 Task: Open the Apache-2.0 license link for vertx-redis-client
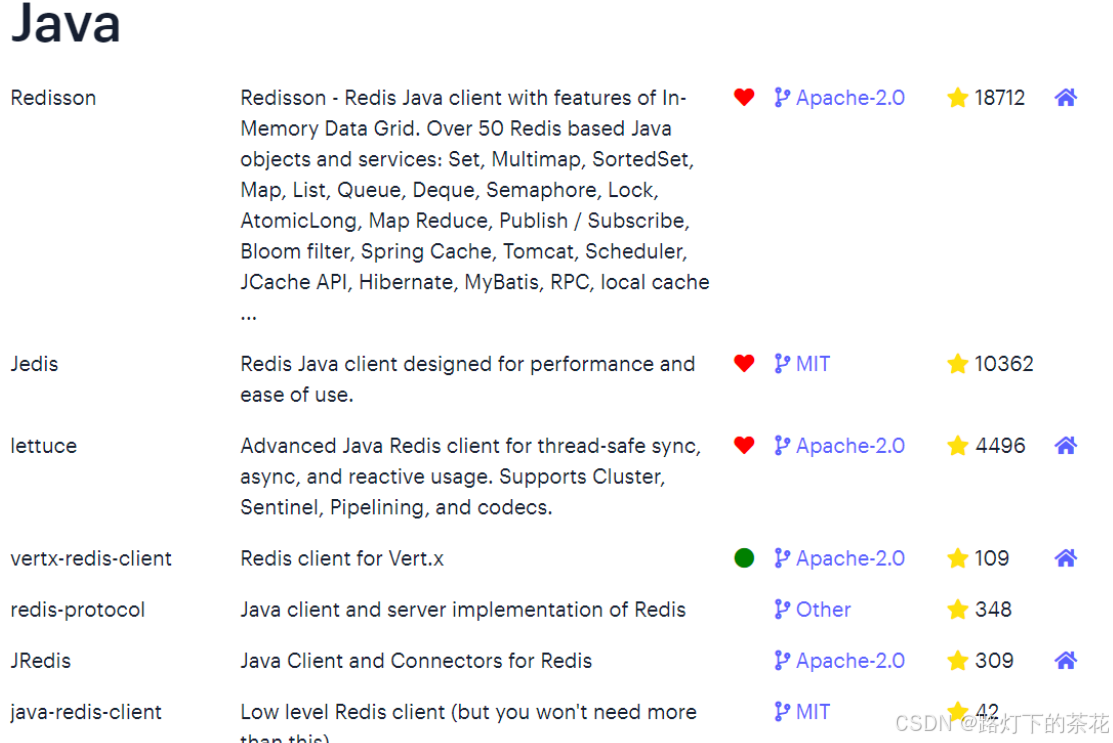tap(850, 558)
